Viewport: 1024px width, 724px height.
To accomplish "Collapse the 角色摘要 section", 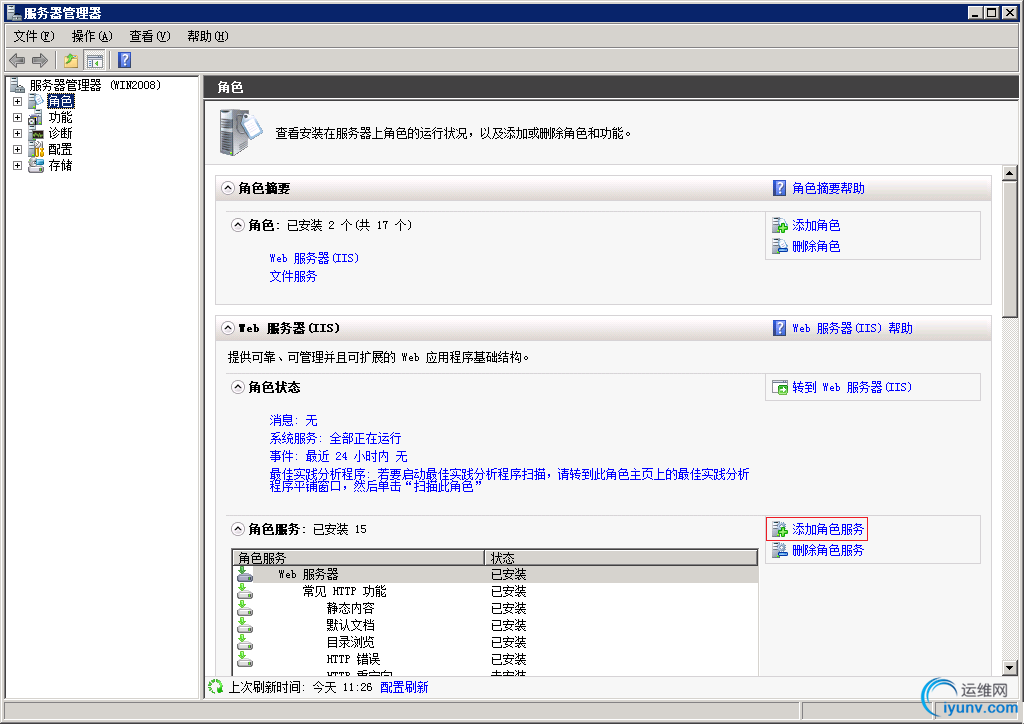I will click(228, 188).
